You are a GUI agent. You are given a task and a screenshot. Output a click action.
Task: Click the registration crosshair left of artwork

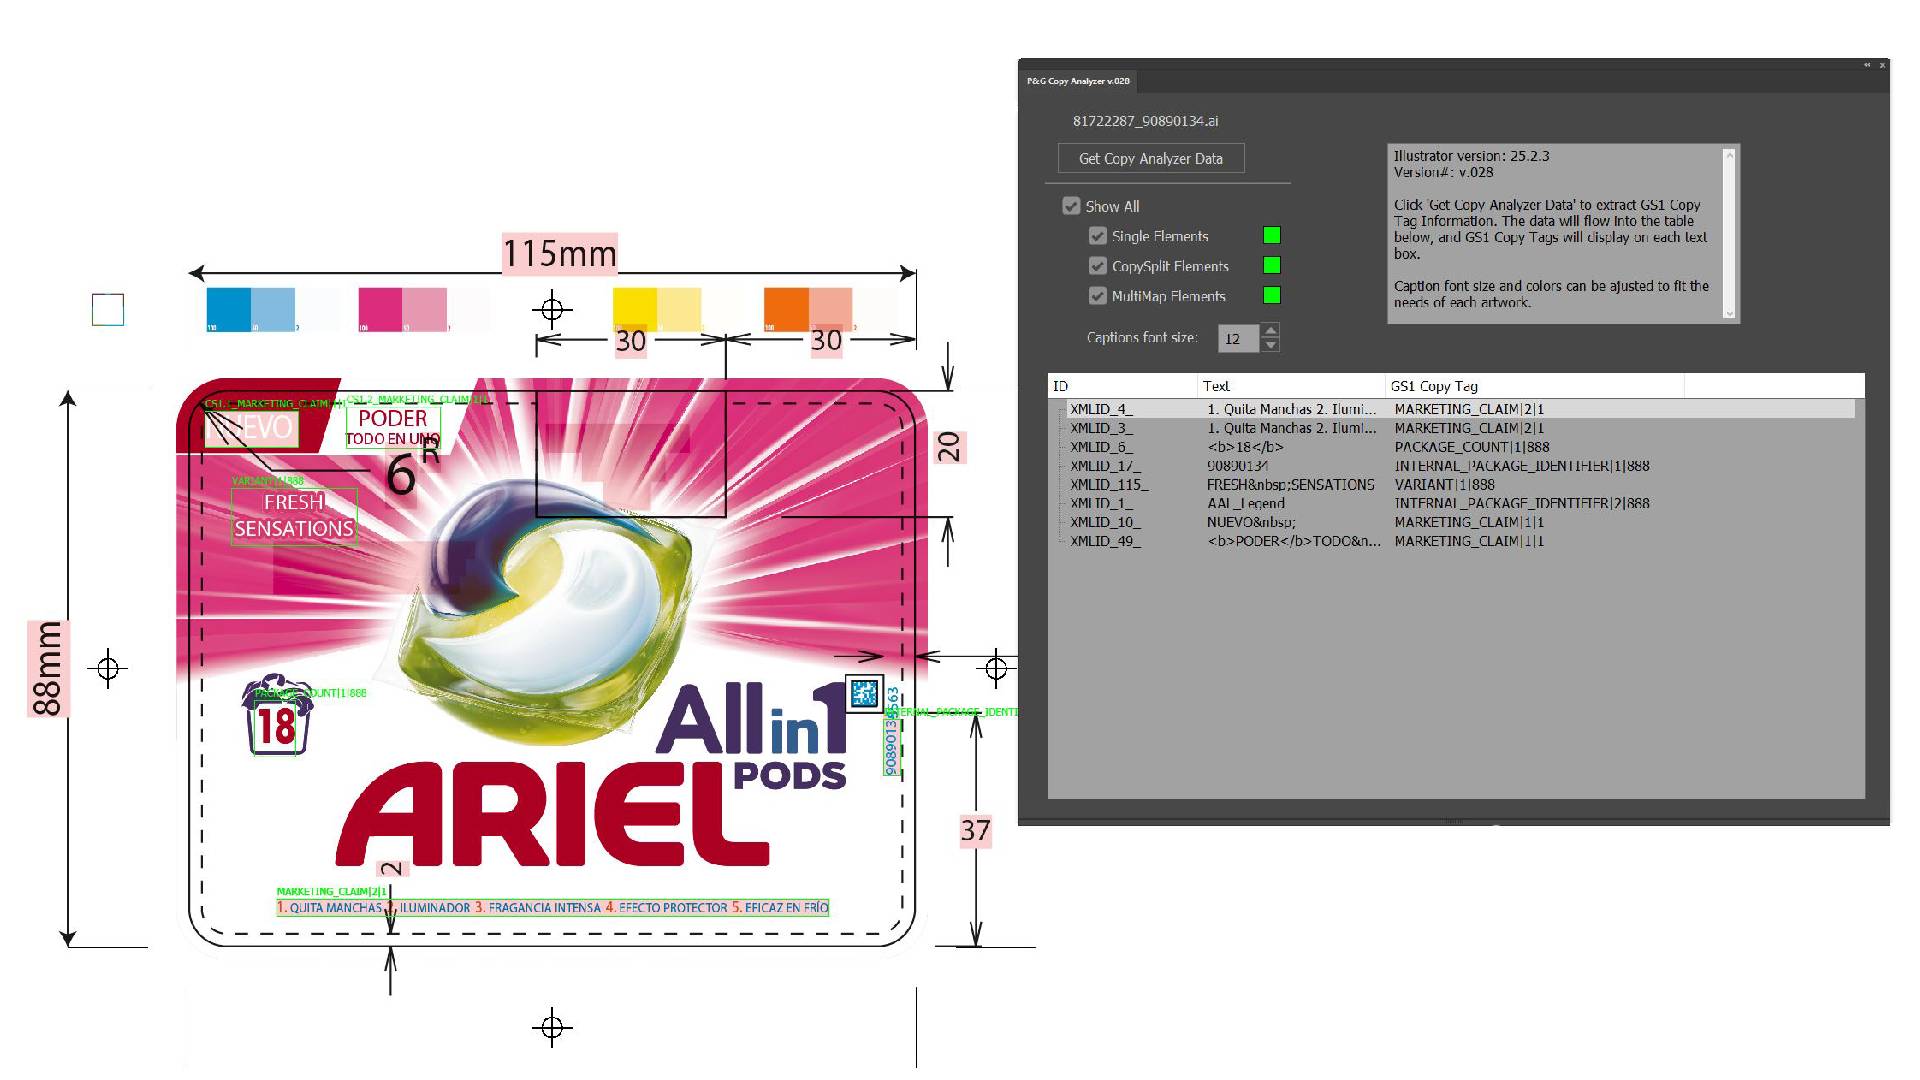(108, 668)
